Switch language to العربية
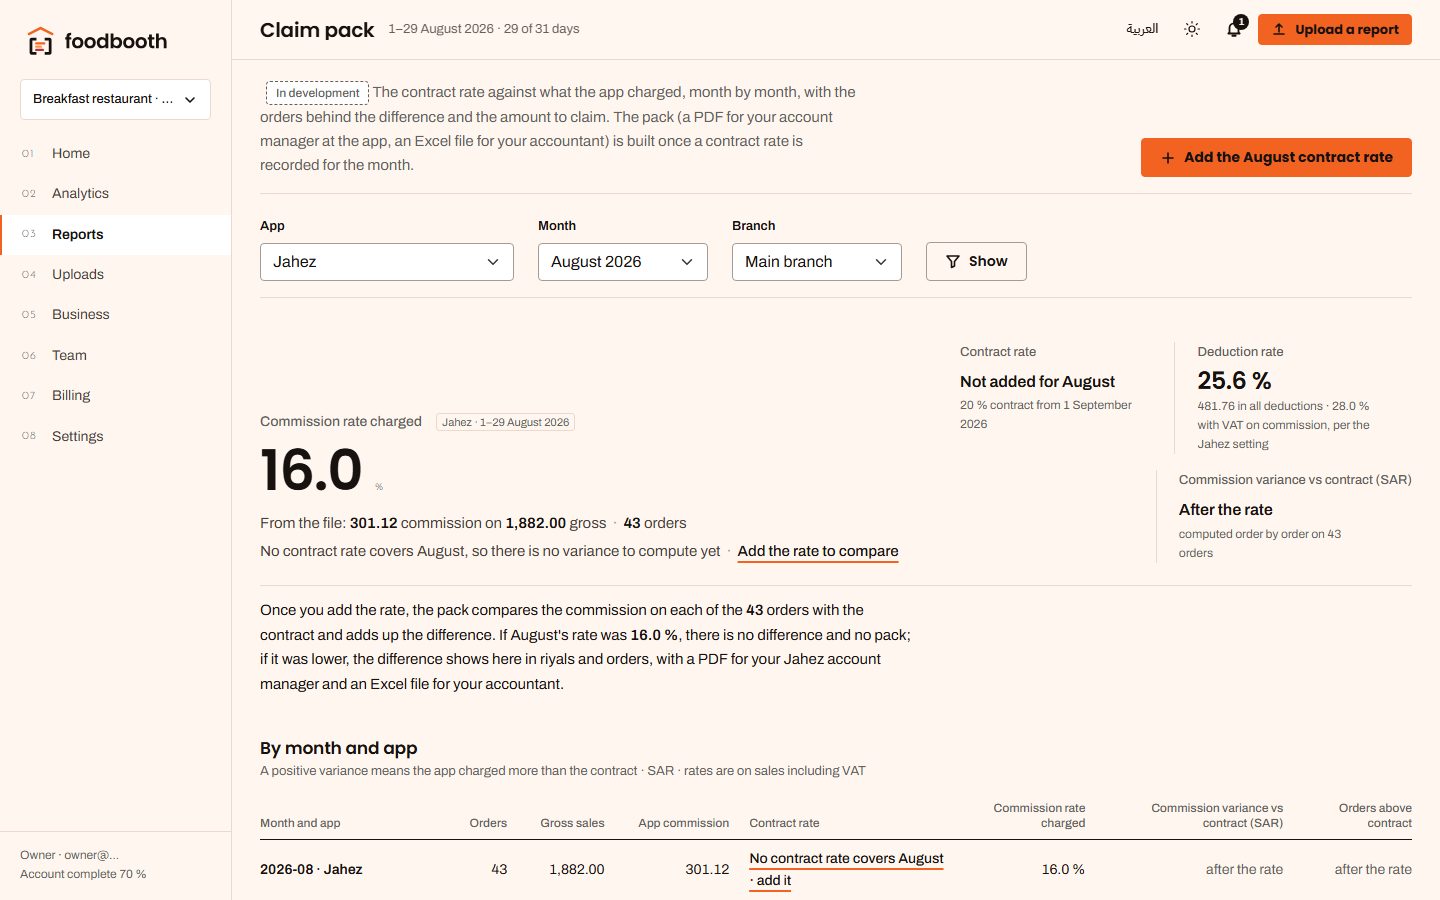The width and height of the screenshot is (1440, 900). tap(1142, 29)
